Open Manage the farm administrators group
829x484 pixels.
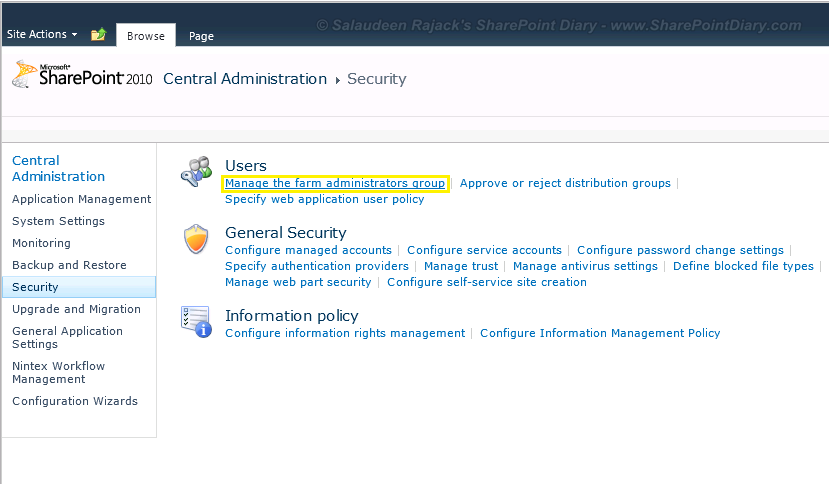pos(335,184)
